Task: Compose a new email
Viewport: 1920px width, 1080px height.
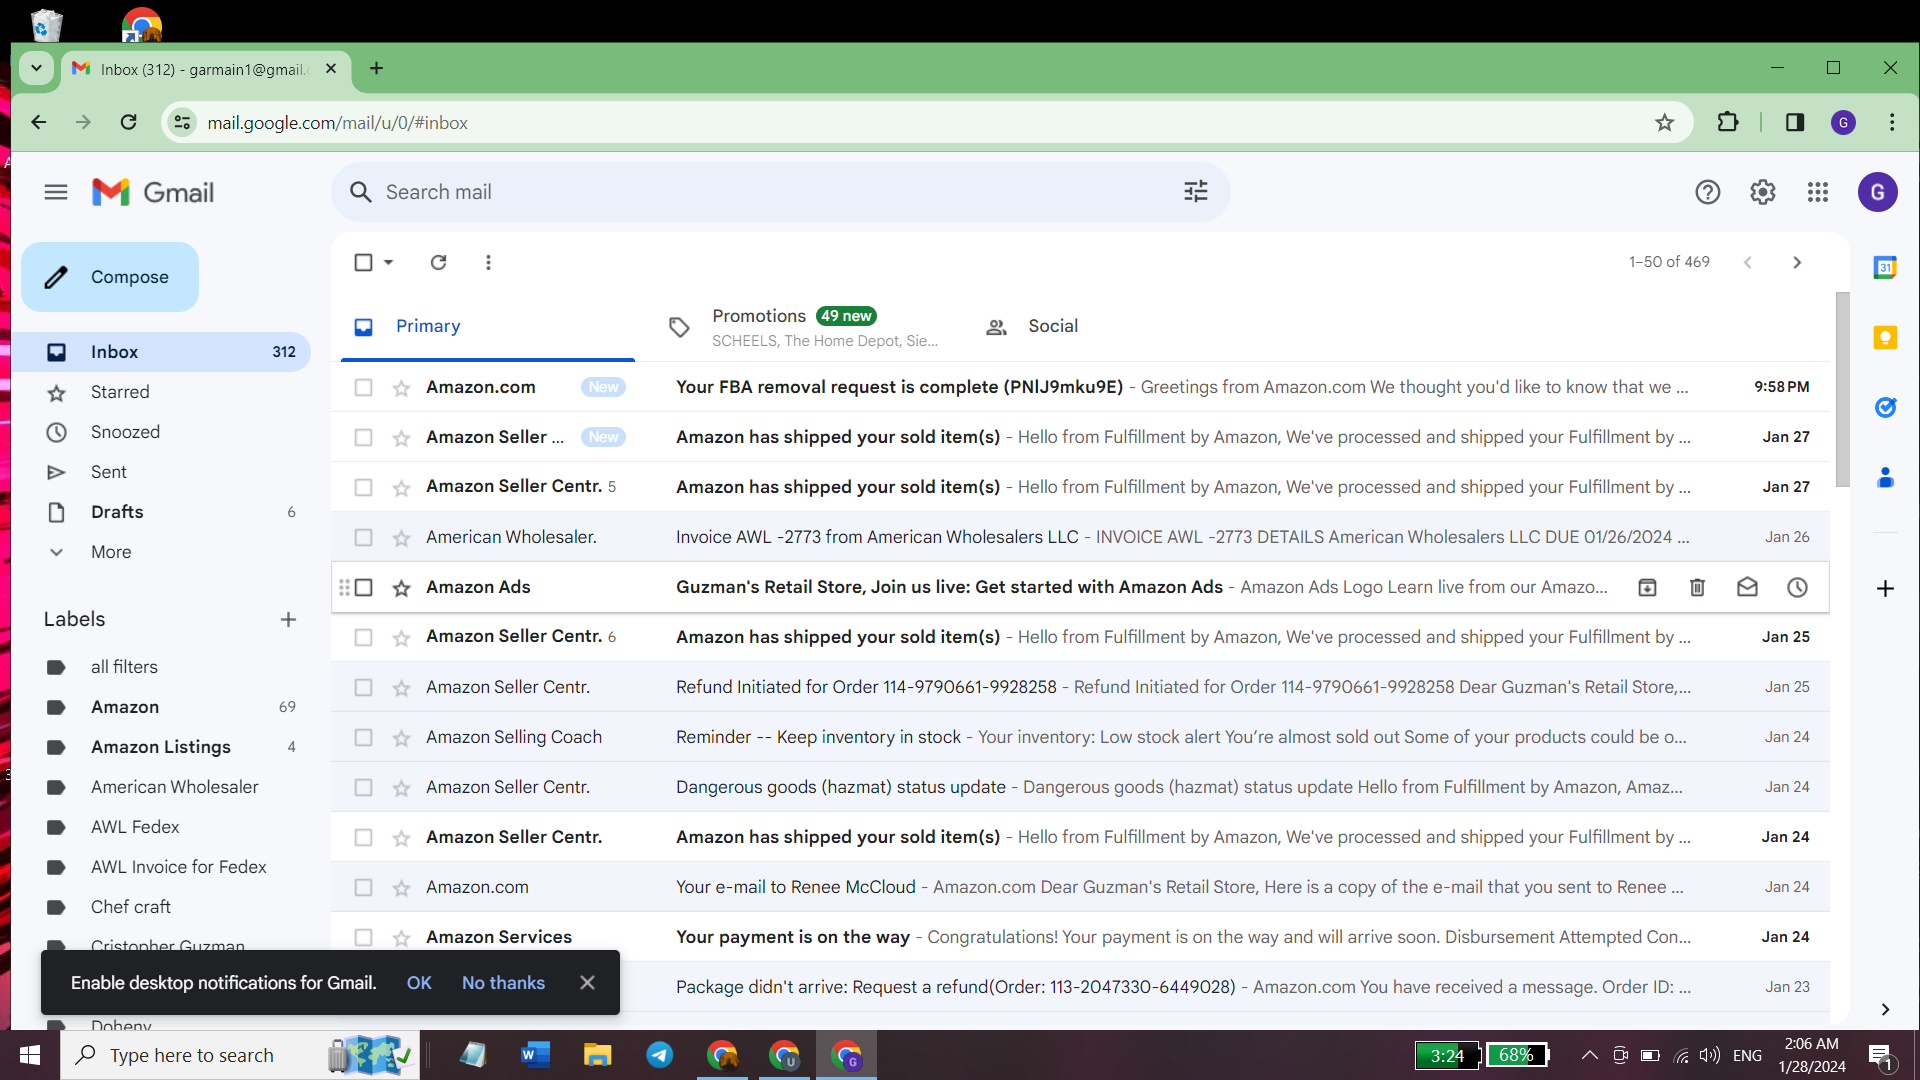Action: (x=110, y=277)
